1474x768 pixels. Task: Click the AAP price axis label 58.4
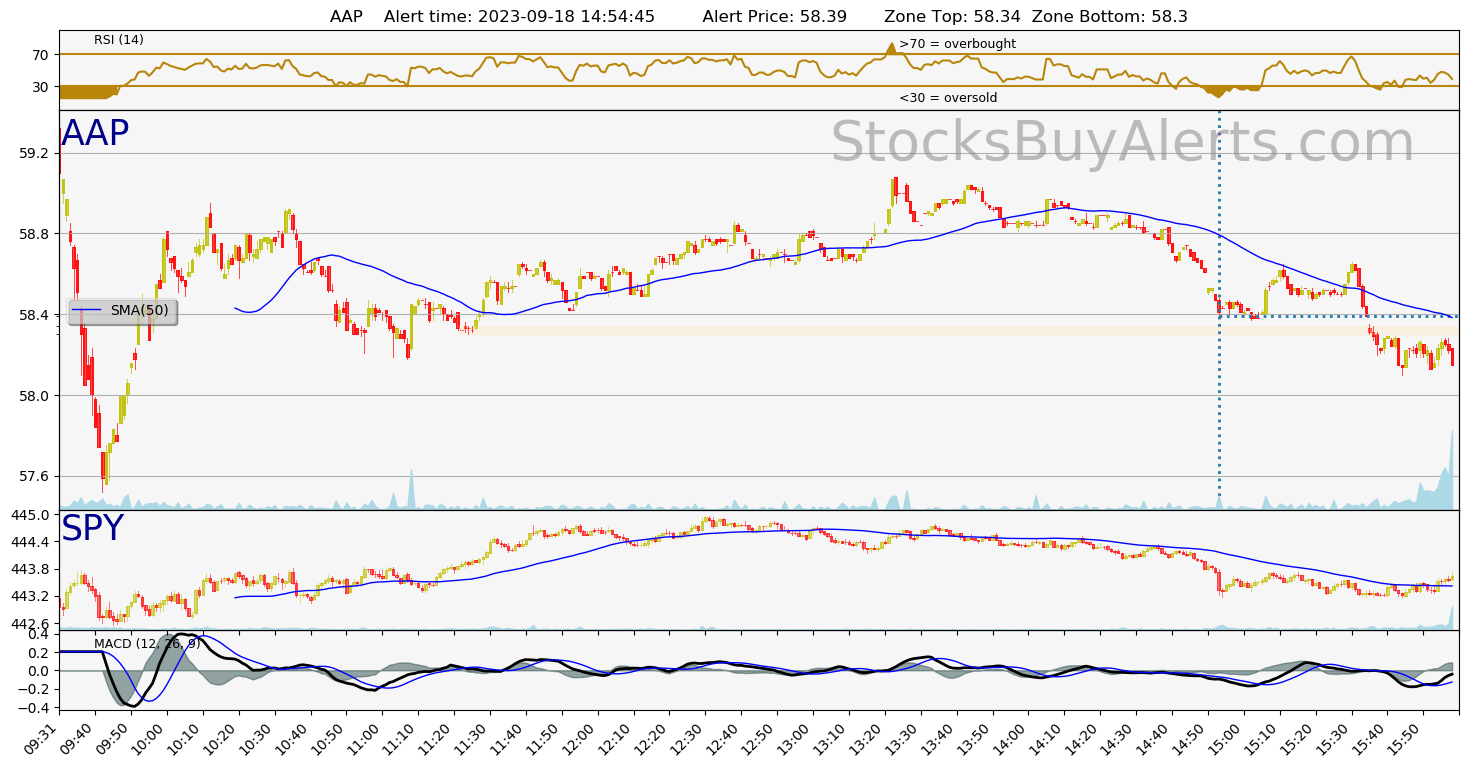pyautogui.click(x=33, y=315)
